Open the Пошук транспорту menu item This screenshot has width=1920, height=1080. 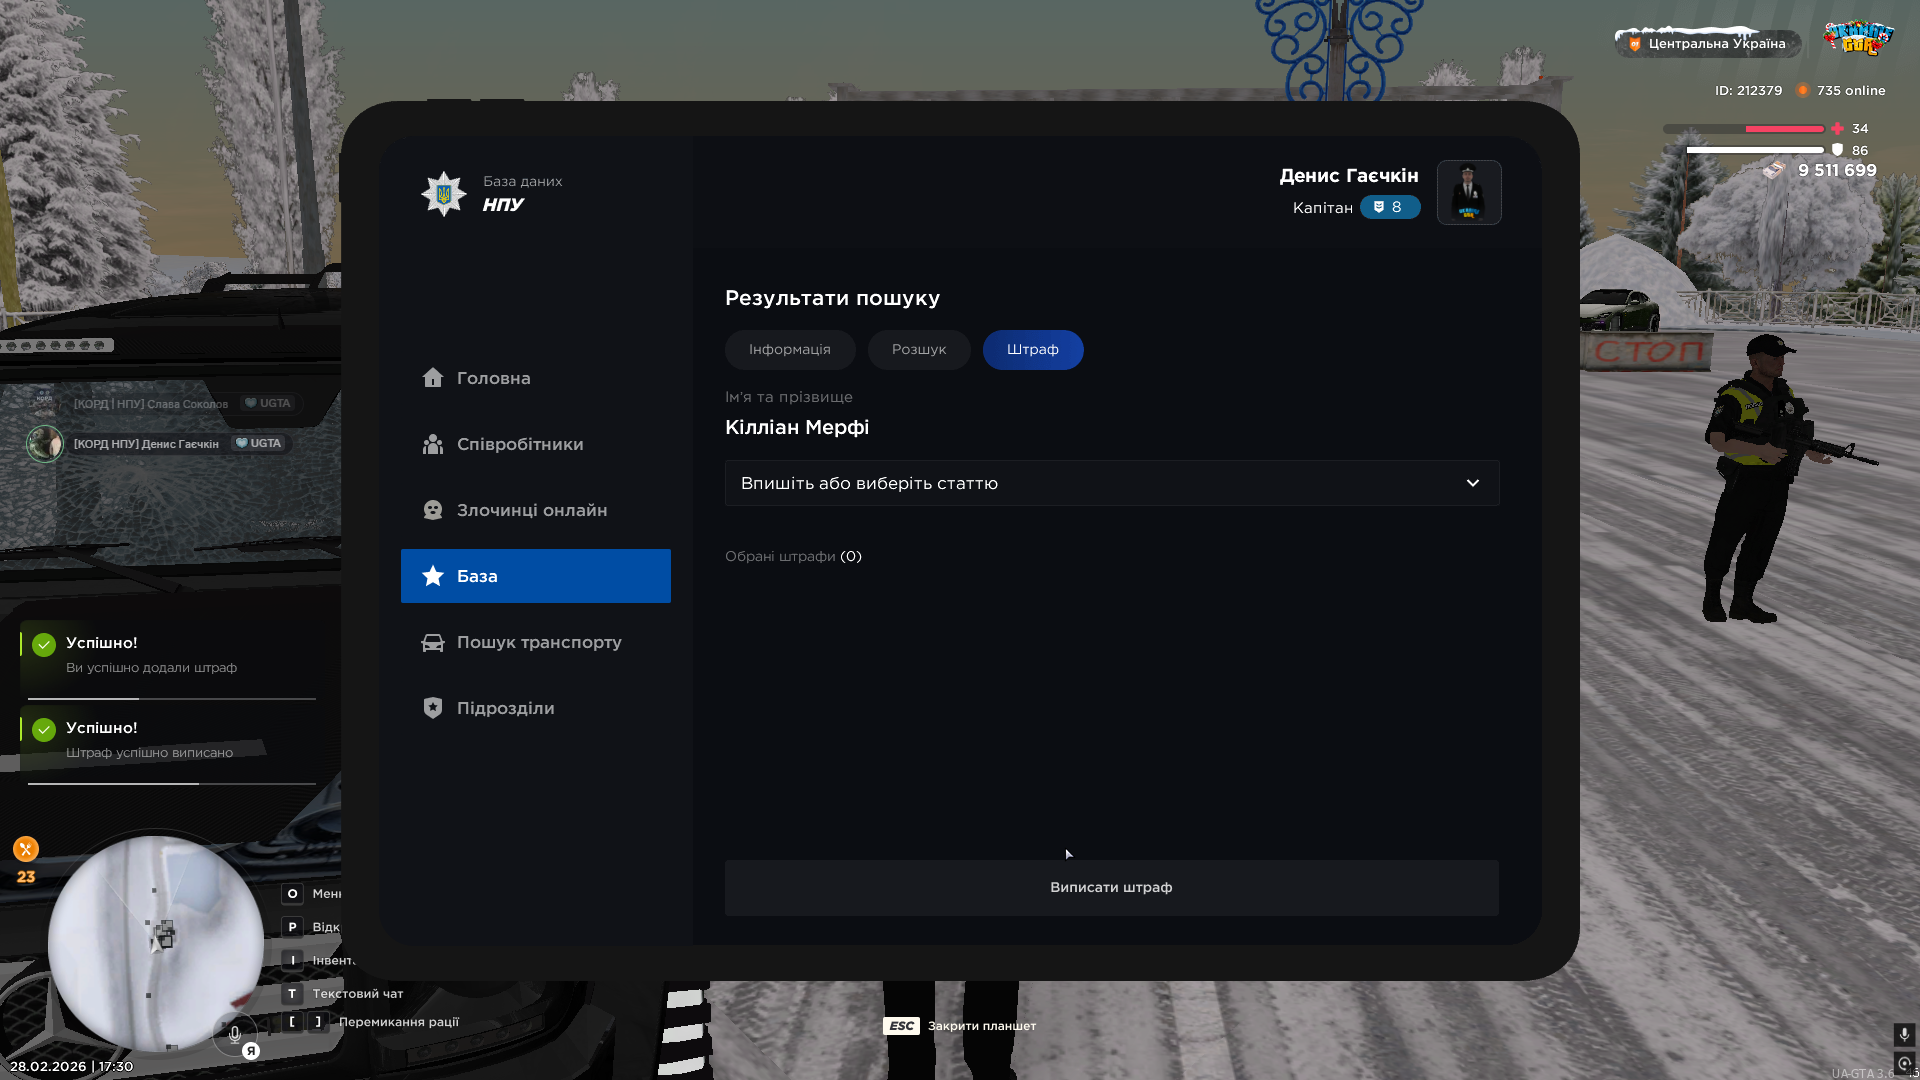coord(538,642)
